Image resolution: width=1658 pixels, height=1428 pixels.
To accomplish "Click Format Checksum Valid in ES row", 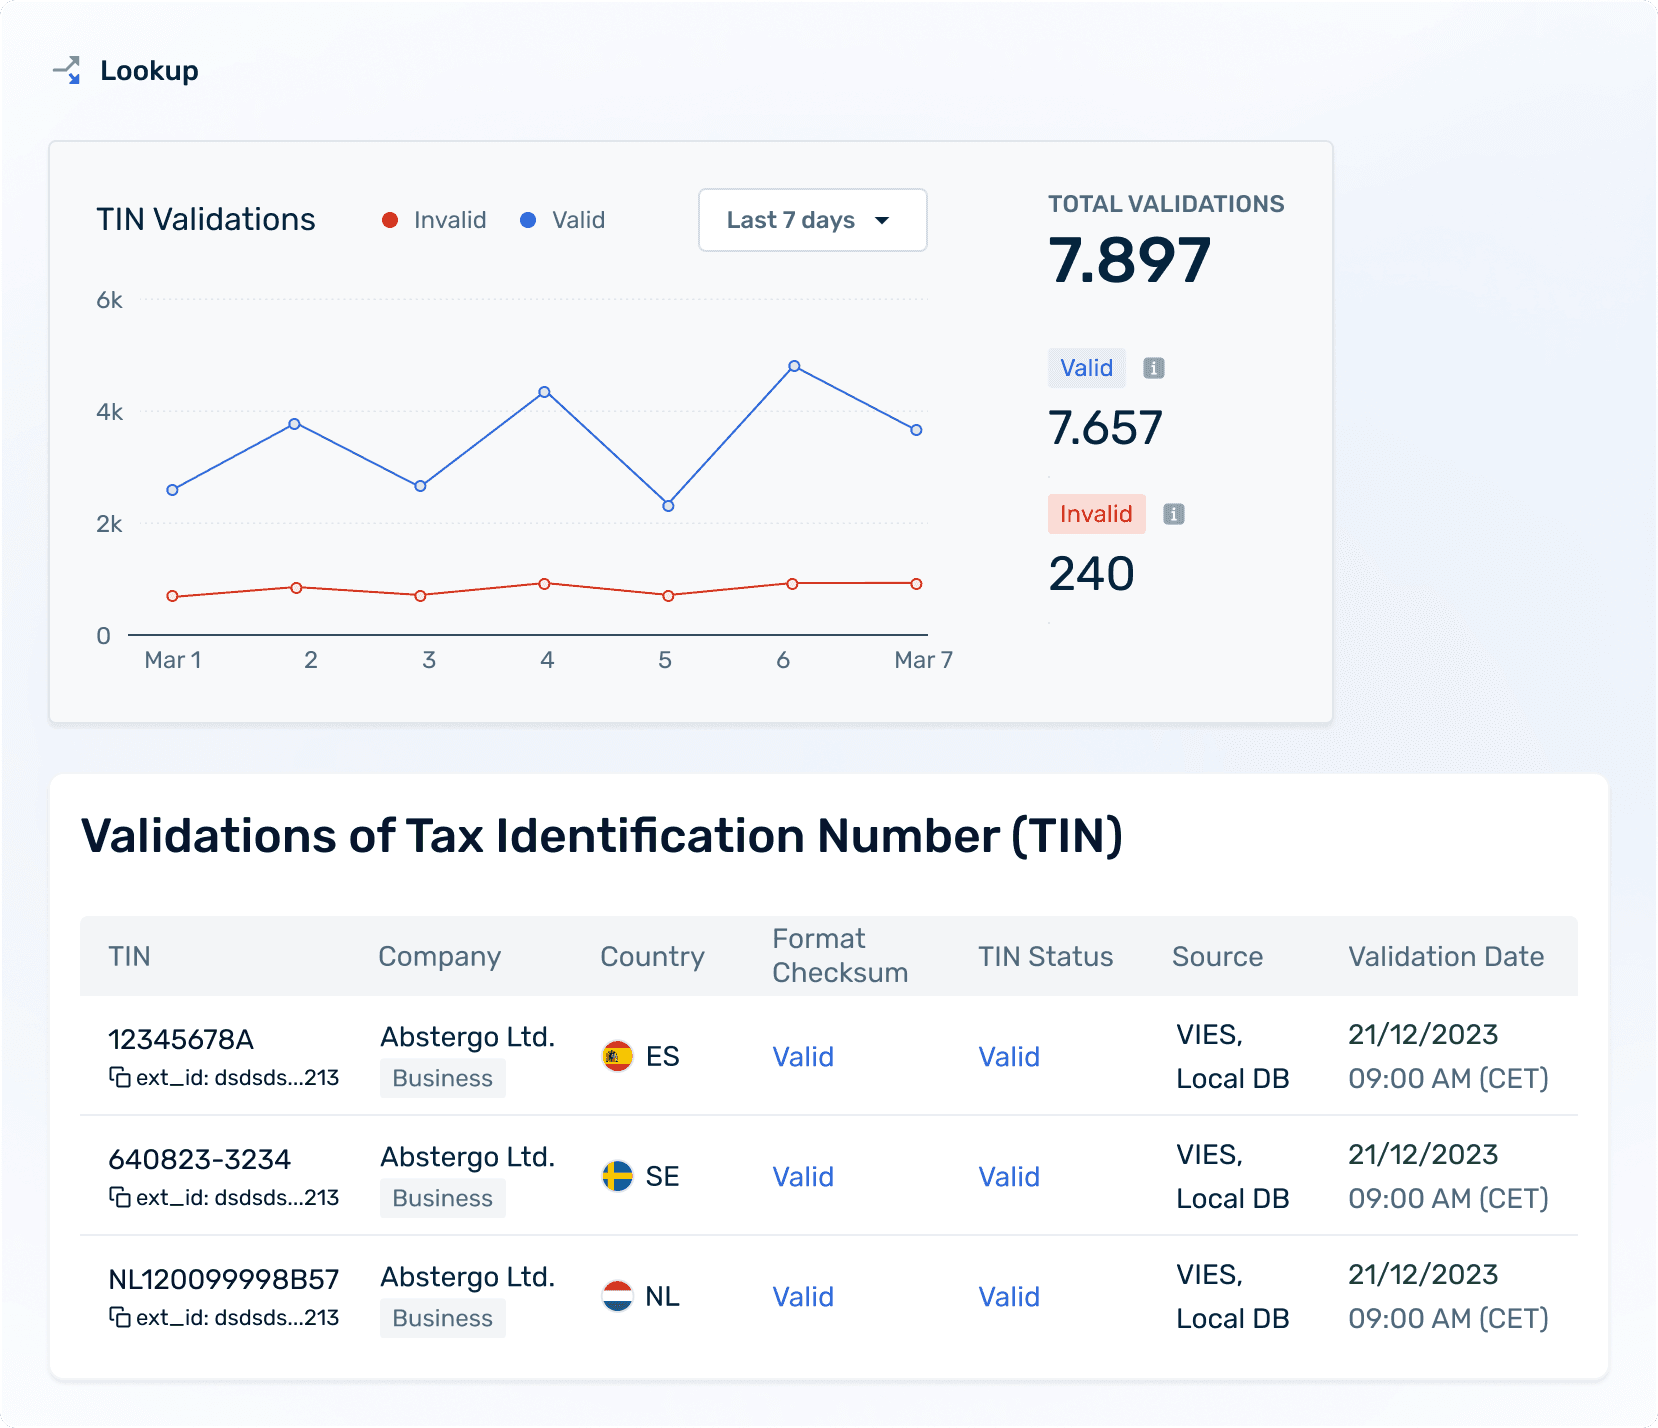I will (803, 1057).
